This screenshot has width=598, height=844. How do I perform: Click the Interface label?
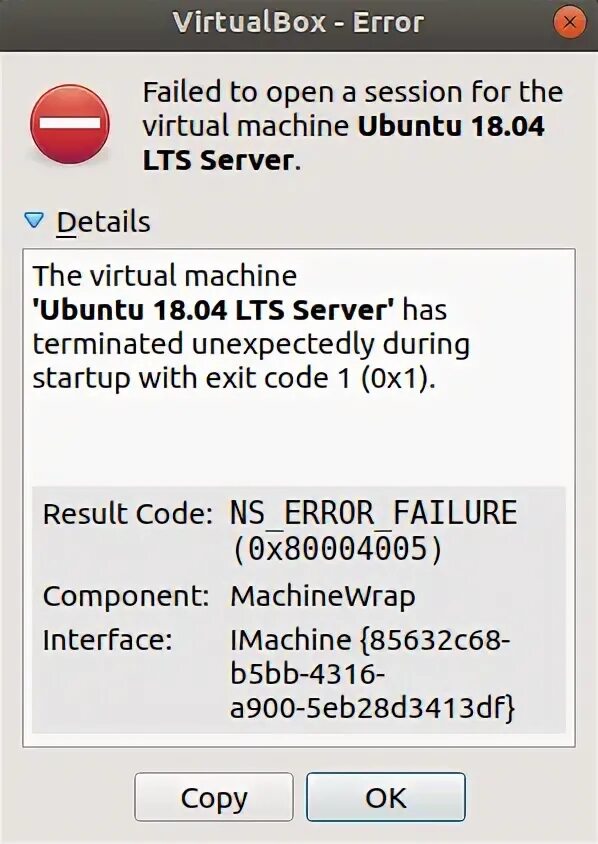(x=107, y=640)
